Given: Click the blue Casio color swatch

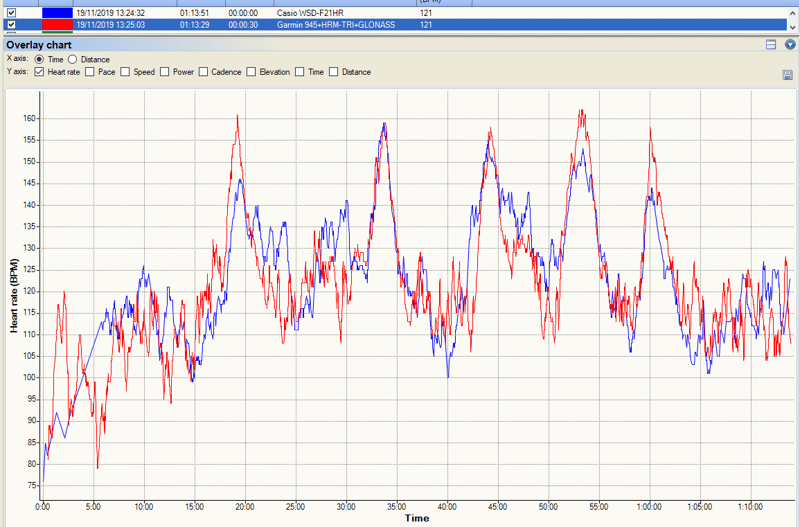Looking at the screenshot, I should 57,13.
